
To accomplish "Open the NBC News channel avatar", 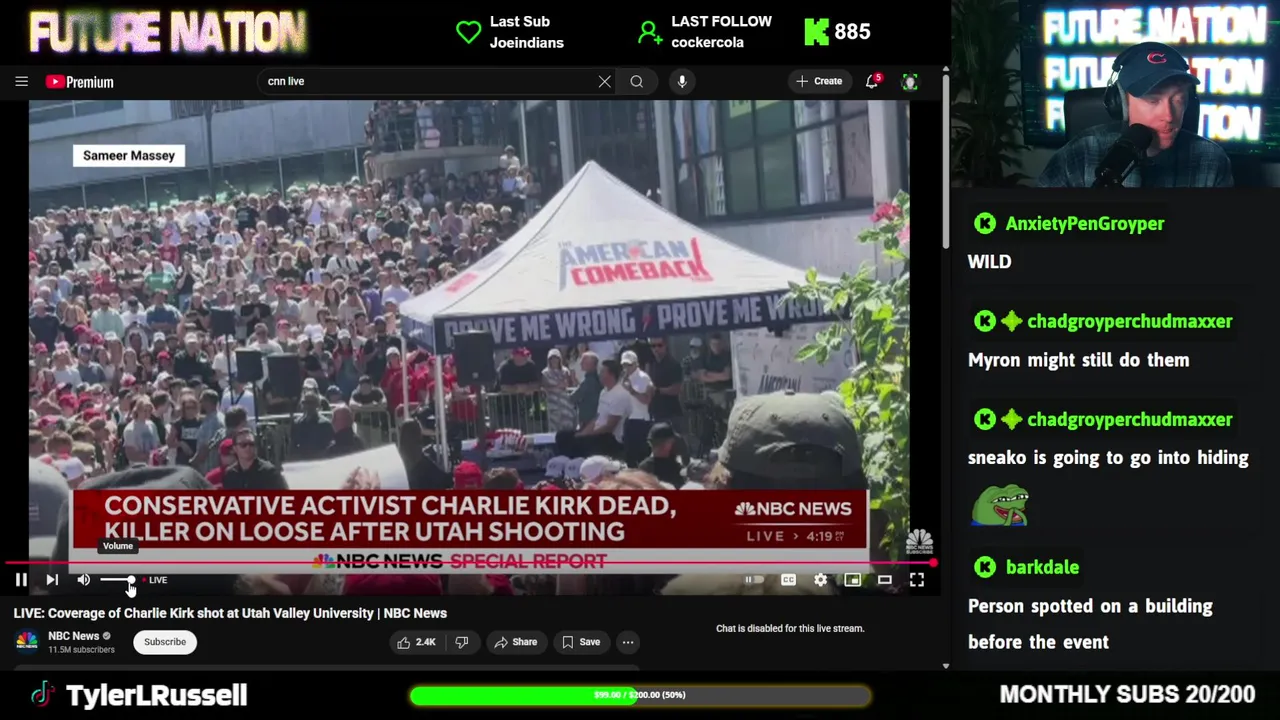I will point(27,641).
